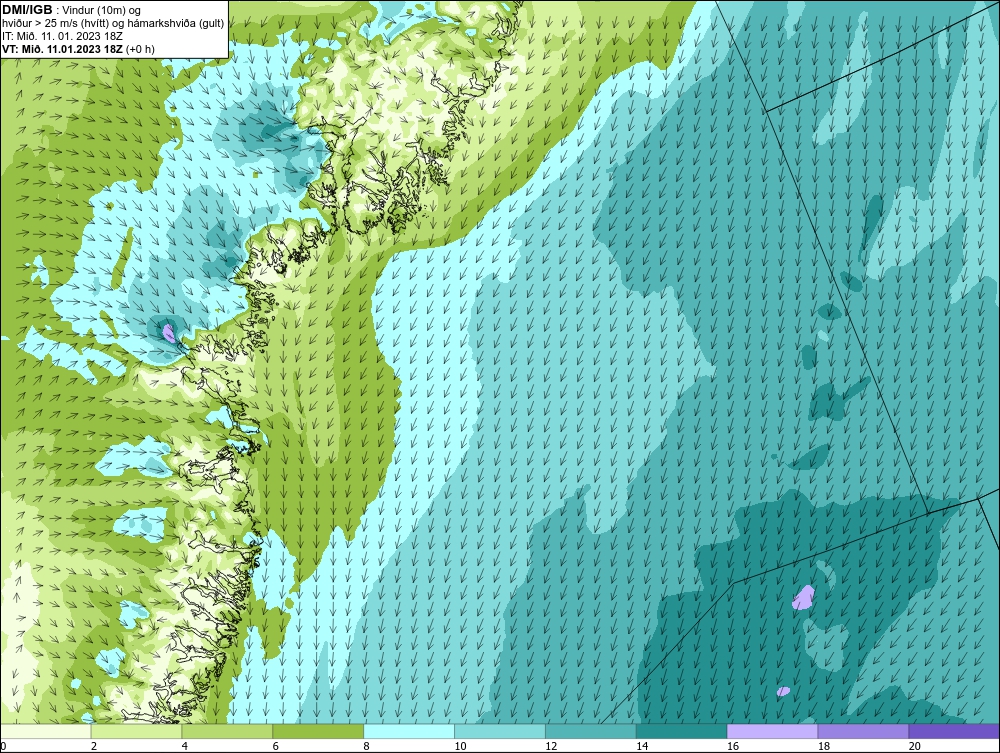Viewport: 1000px width, 753px height.
Task: Click the bold "DMI/IGB" title text
Action: [27, 10]
